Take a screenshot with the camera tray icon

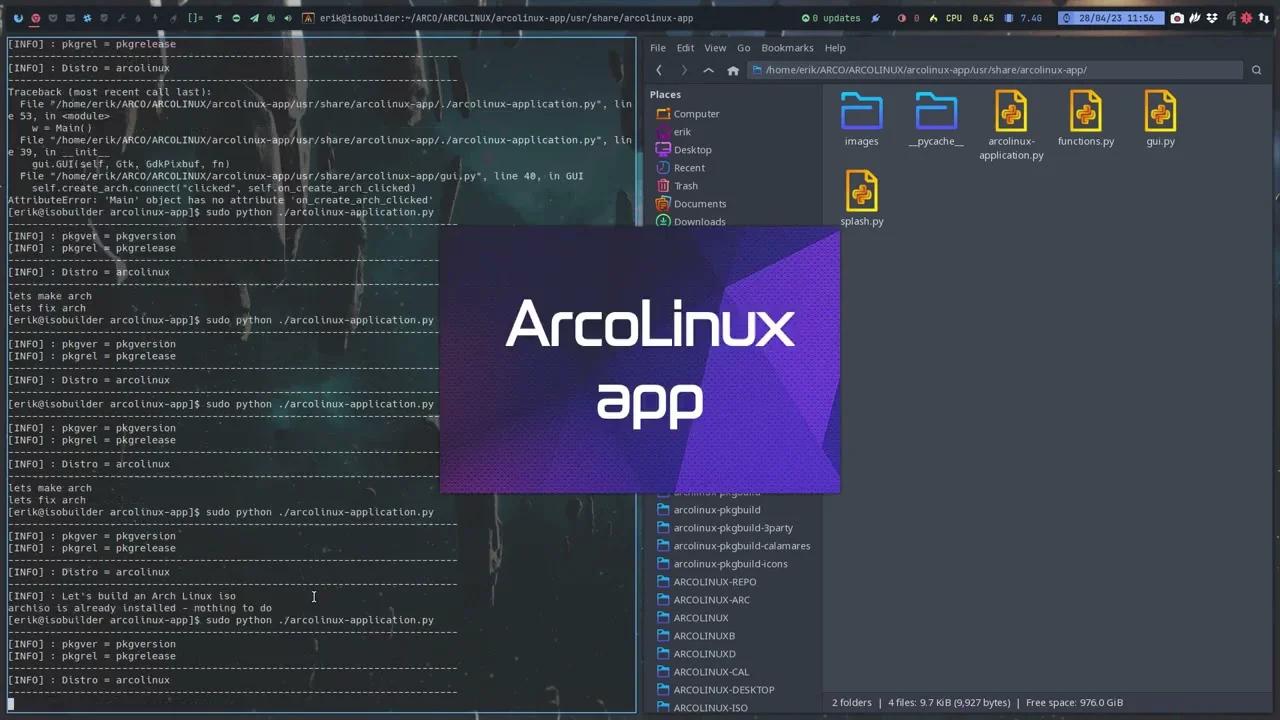(x=1178, y=17)
